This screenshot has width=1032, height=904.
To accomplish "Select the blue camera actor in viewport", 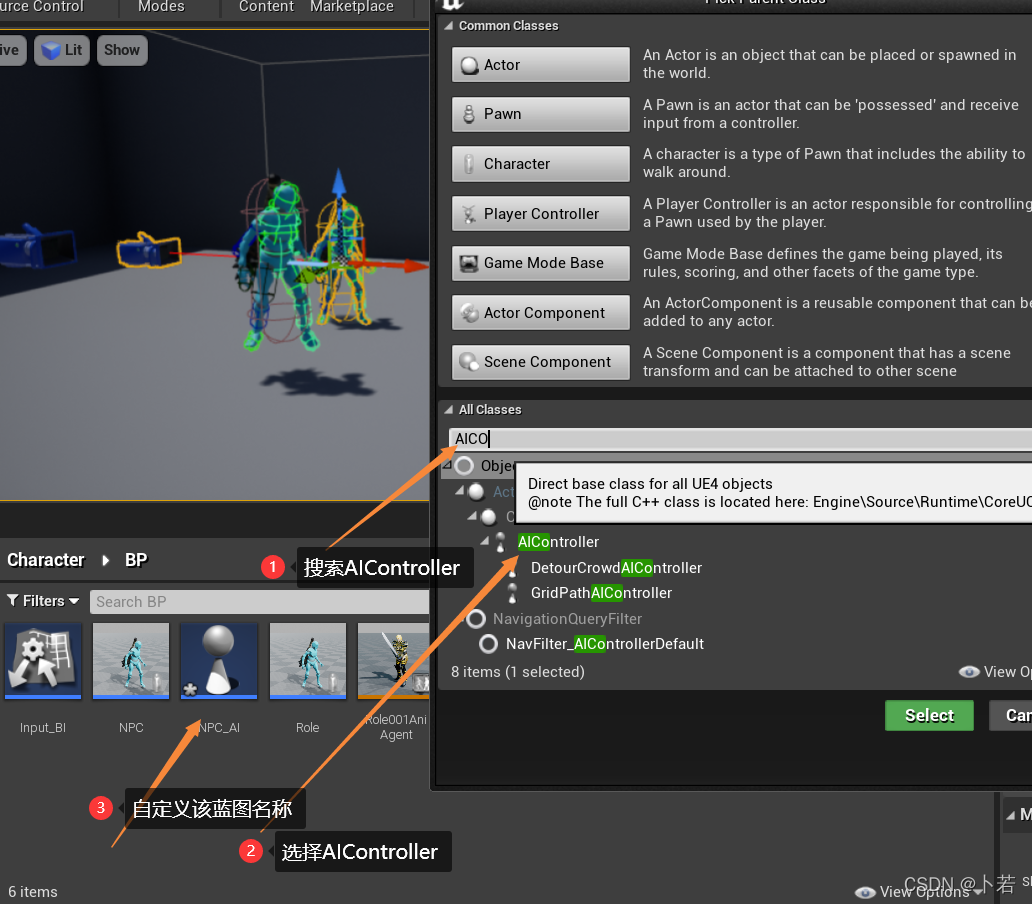I will (36, 246).
